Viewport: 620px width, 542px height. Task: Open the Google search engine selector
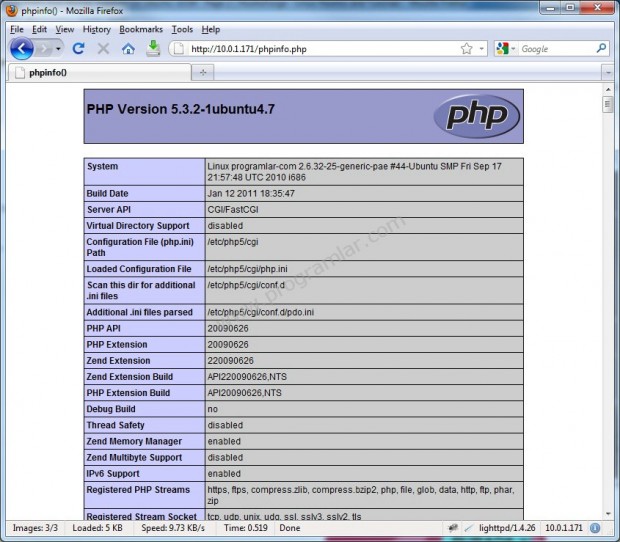click(x=506, y=48)
